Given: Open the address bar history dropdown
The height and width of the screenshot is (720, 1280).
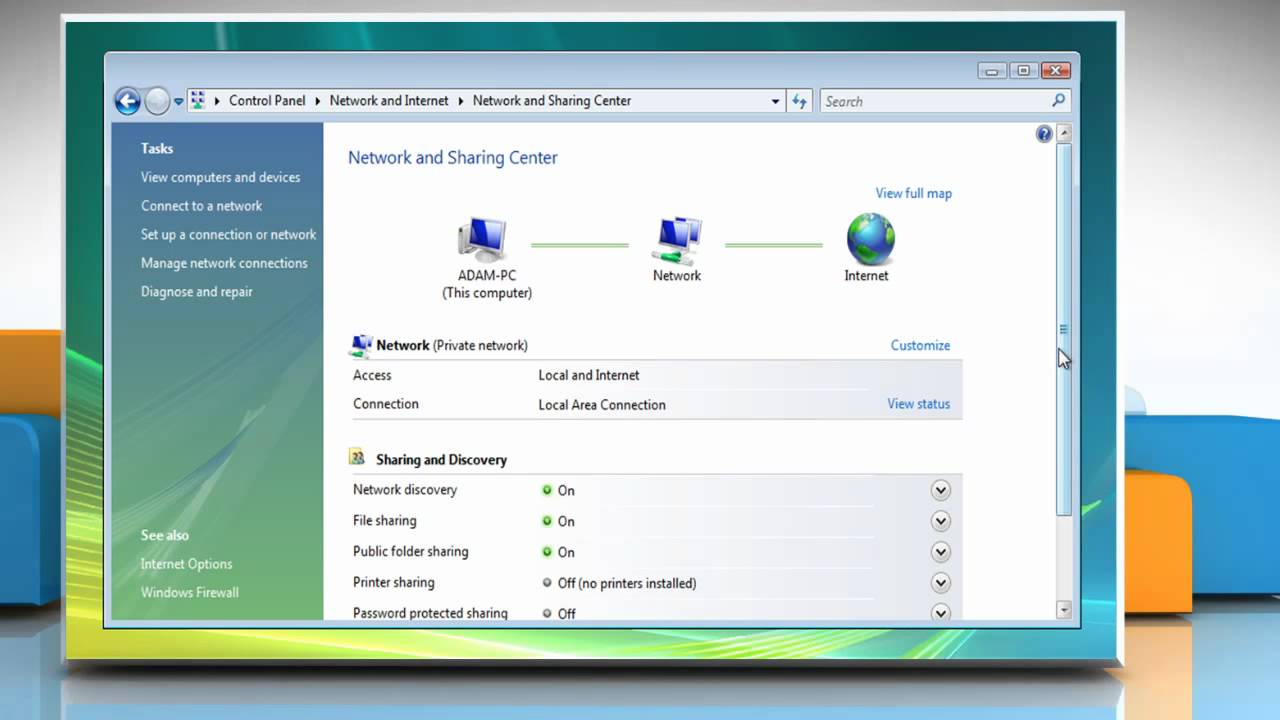Looking at the screenshot, I should coord(775,101).
